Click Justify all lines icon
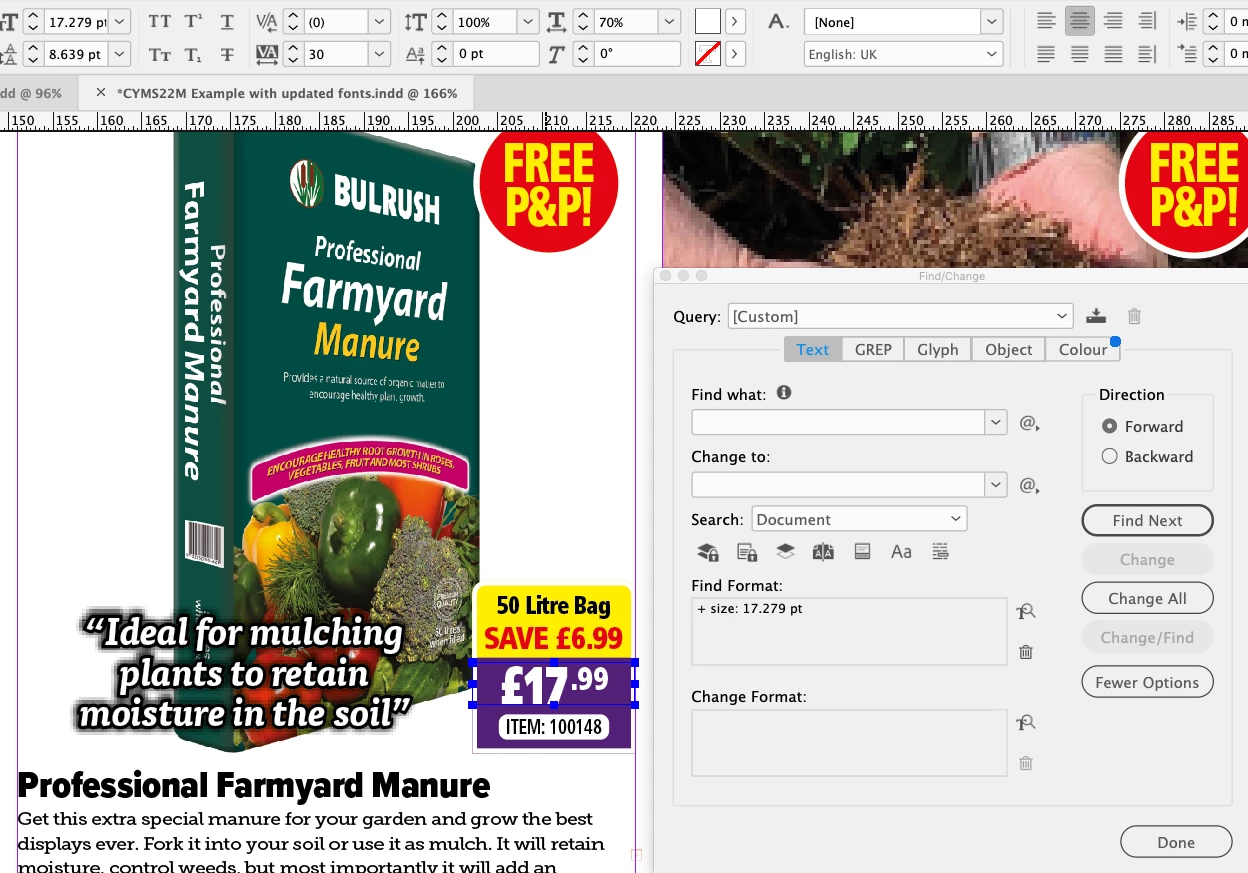 1113,54
